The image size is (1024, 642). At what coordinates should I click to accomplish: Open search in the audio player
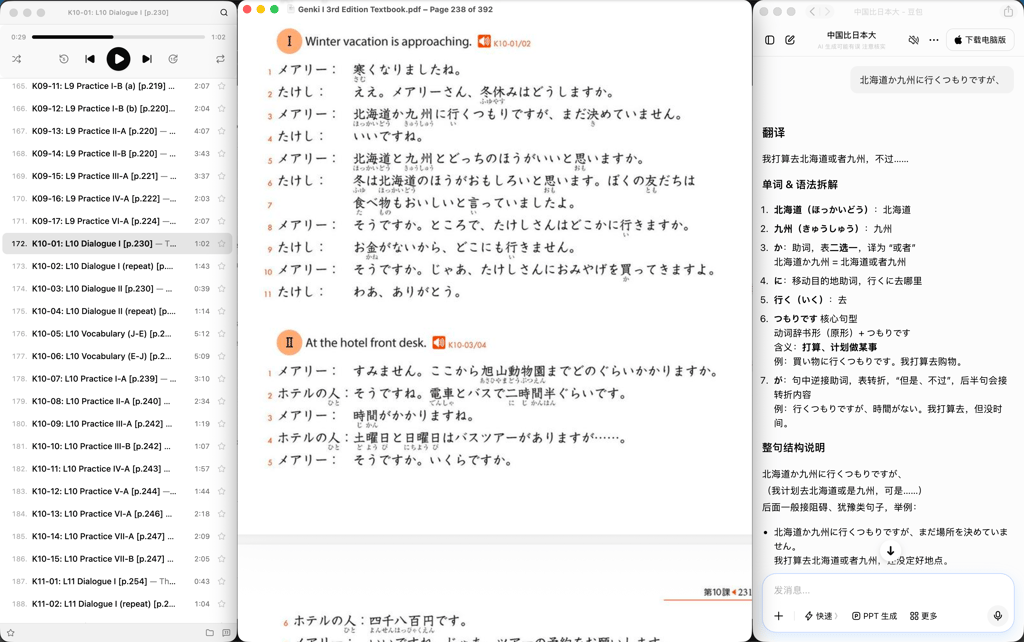[x=224, y=12]
